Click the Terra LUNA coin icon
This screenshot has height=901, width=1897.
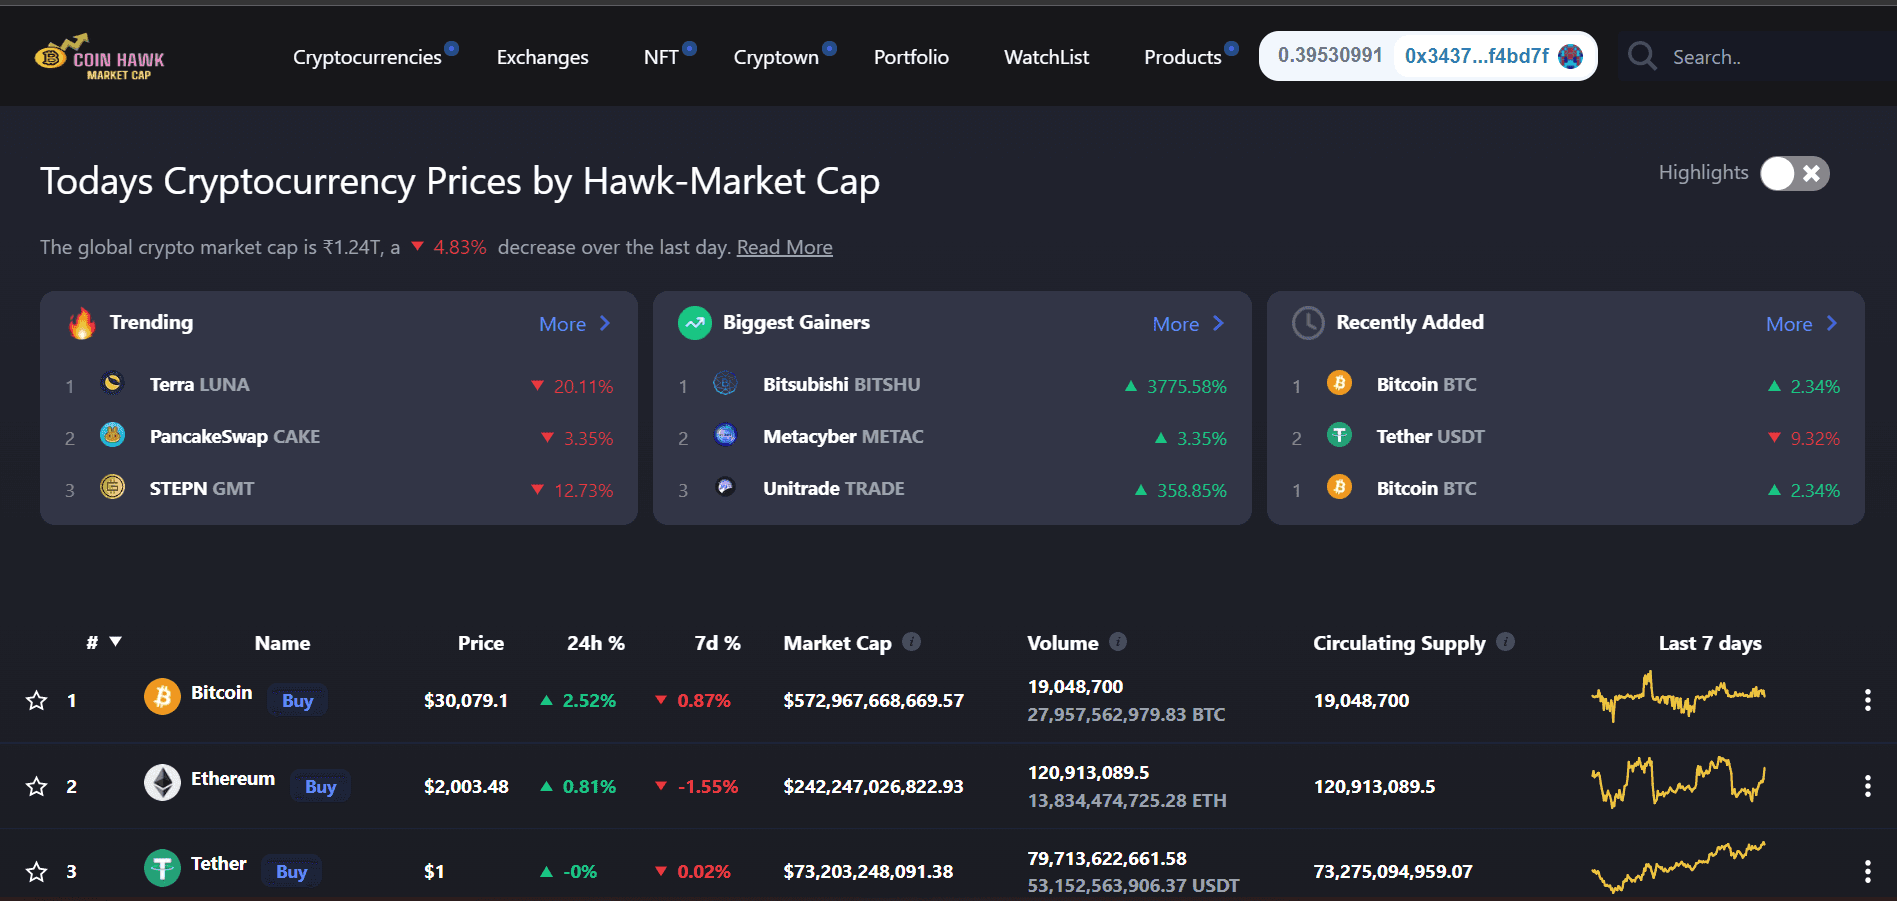pos(113,383)
